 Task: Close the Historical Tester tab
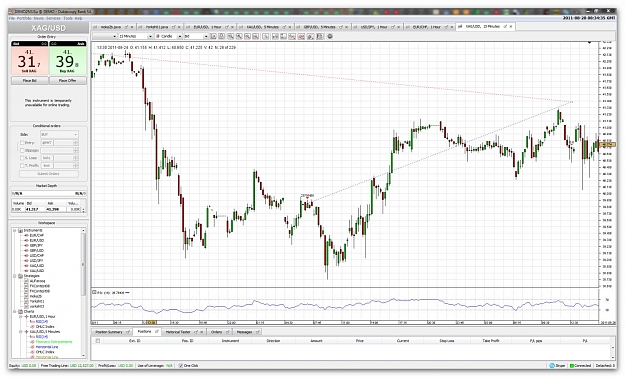point(202,332)
